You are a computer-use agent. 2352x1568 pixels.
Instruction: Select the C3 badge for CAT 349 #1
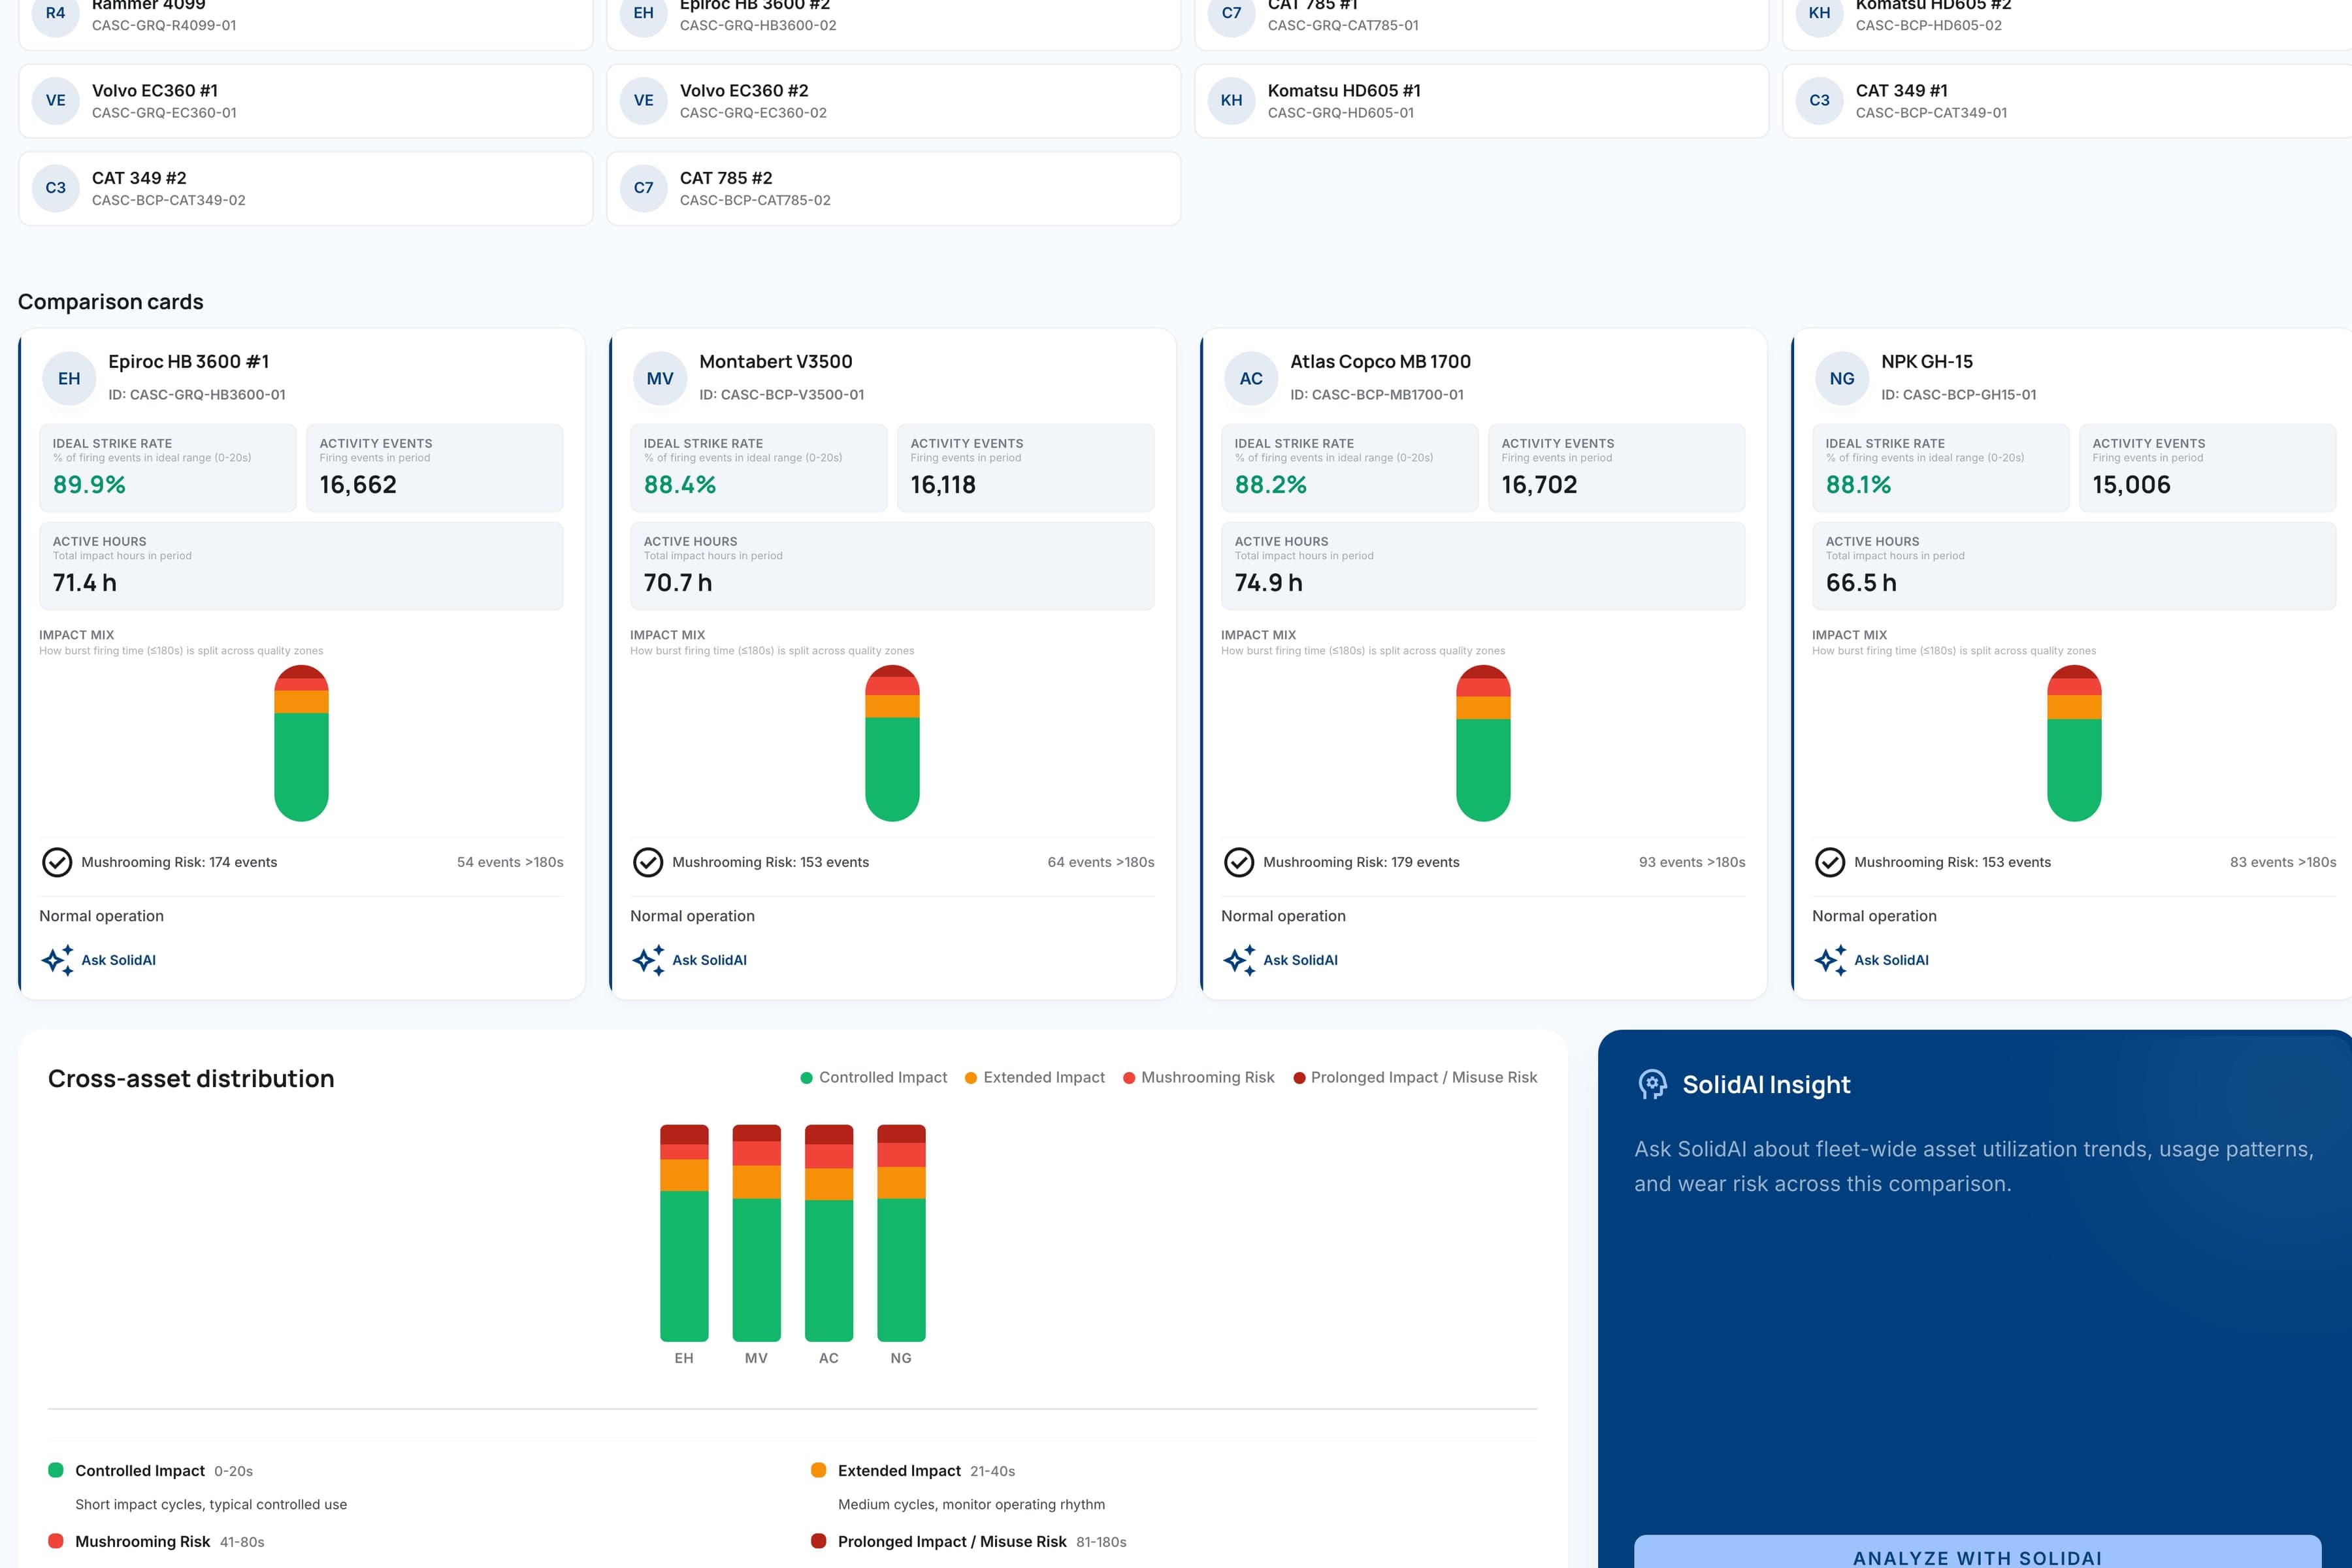[1820, 101]
